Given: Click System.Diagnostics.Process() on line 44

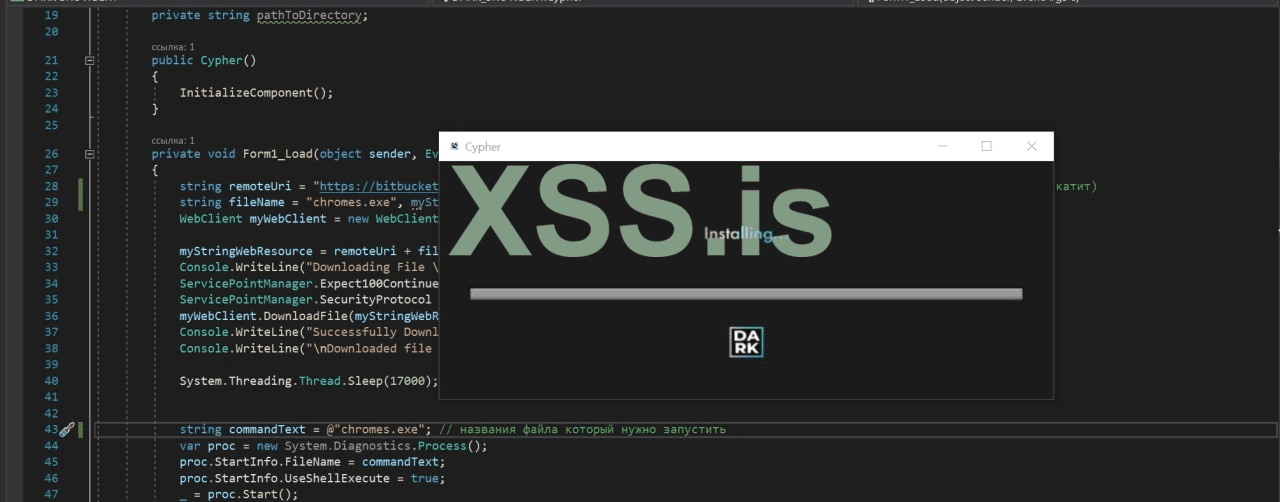Looking at the screenshot, I should pyautogui.click(x=386, y=446).
